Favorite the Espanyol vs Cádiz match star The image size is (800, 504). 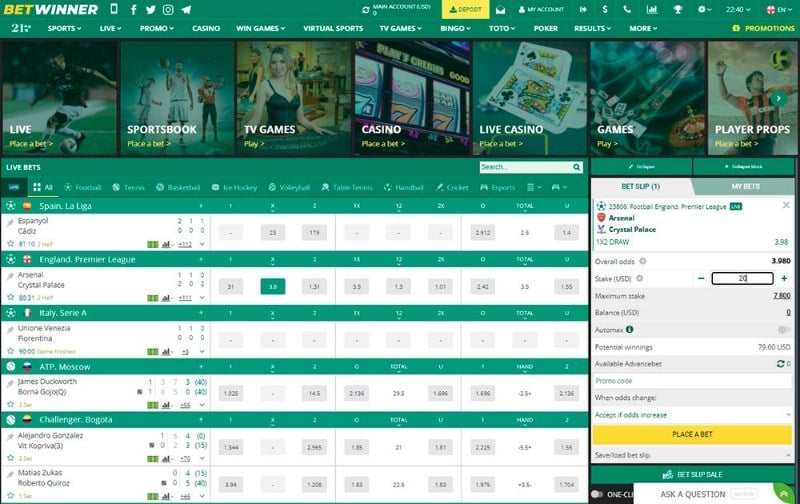[x=10, y=243]
